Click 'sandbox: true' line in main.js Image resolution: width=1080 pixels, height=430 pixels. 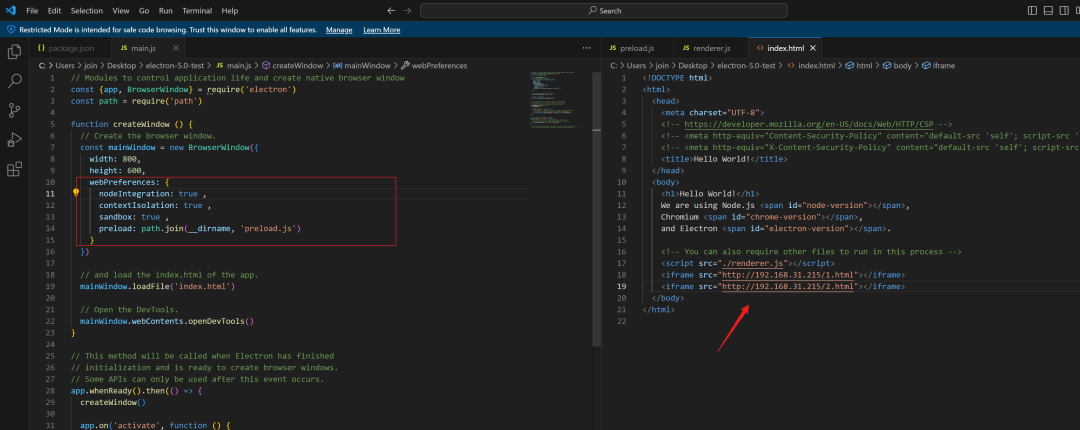pos(134,217)
